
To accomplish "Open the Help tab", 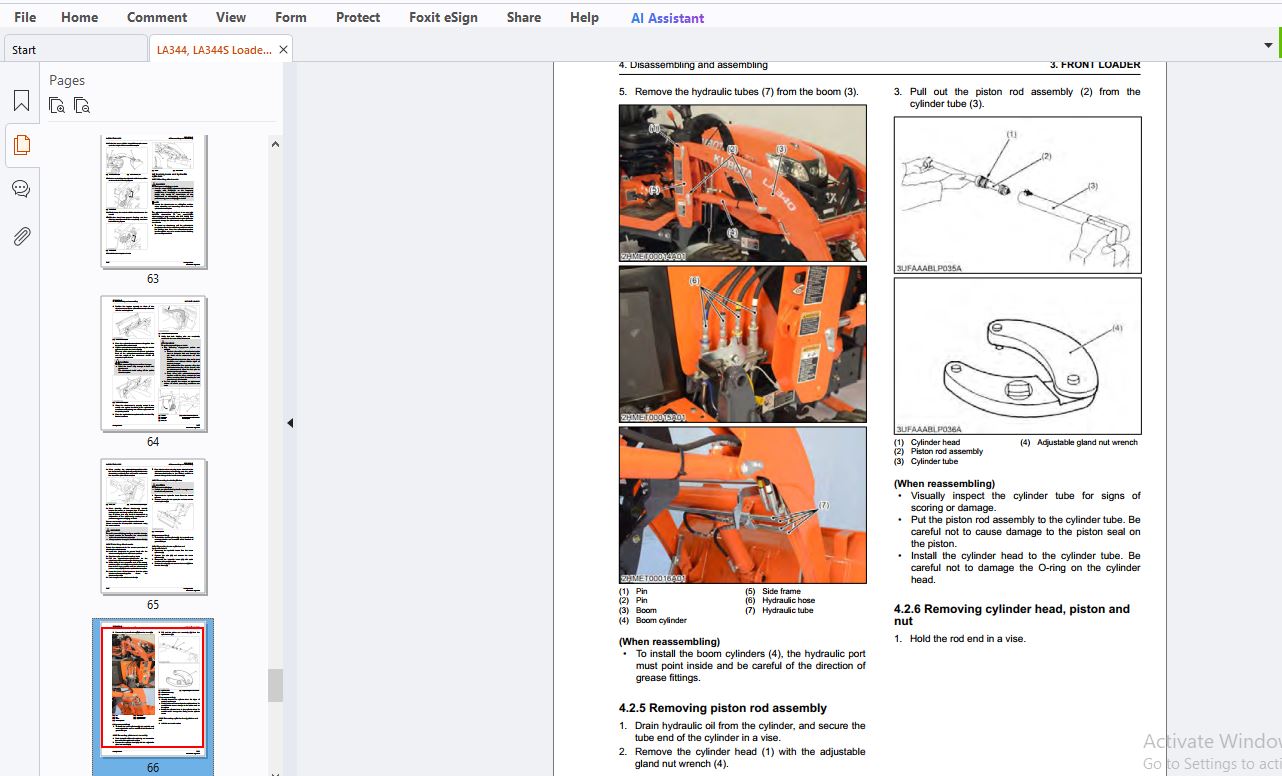I will 584,17.
